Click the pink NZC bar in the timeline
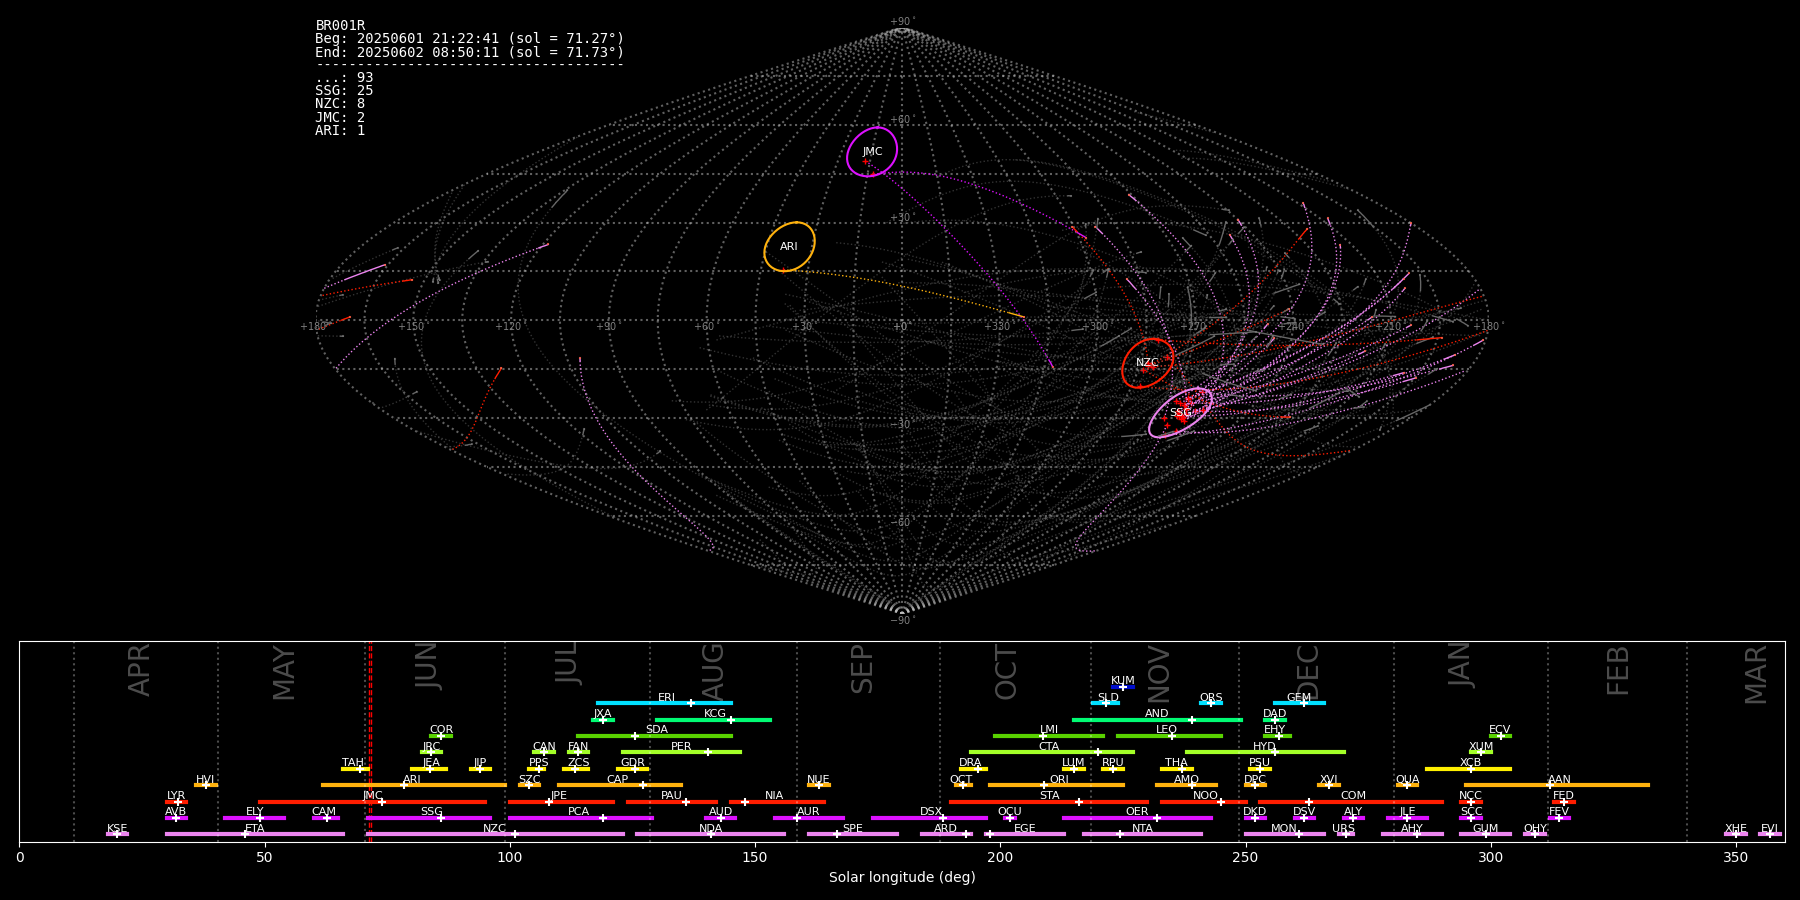Image resolution: width=1800 pixels, height=900 pixels. point(495,834)
